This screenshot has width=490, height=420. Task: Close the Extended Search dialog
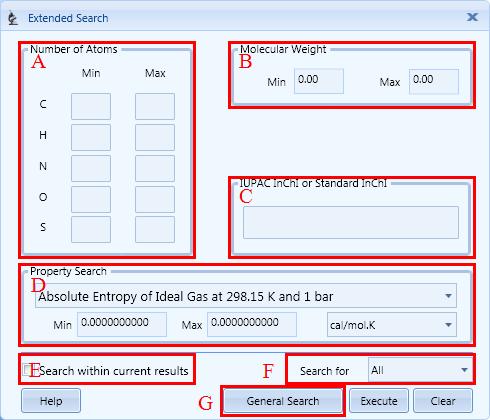[x=472, y=17]
